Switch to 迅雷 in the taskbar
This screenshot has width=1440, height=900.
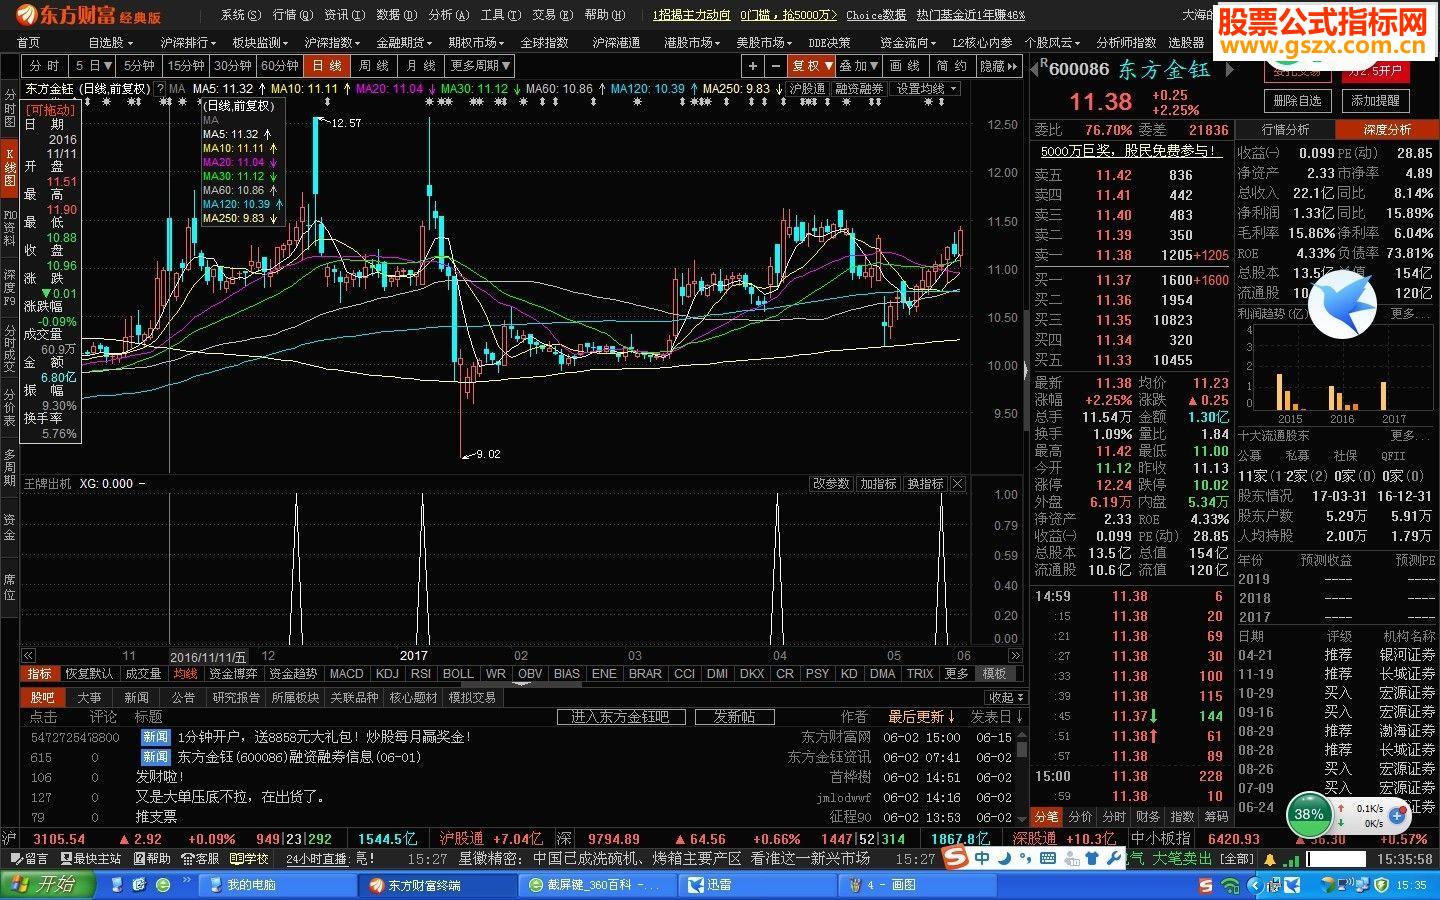[757, 885]
